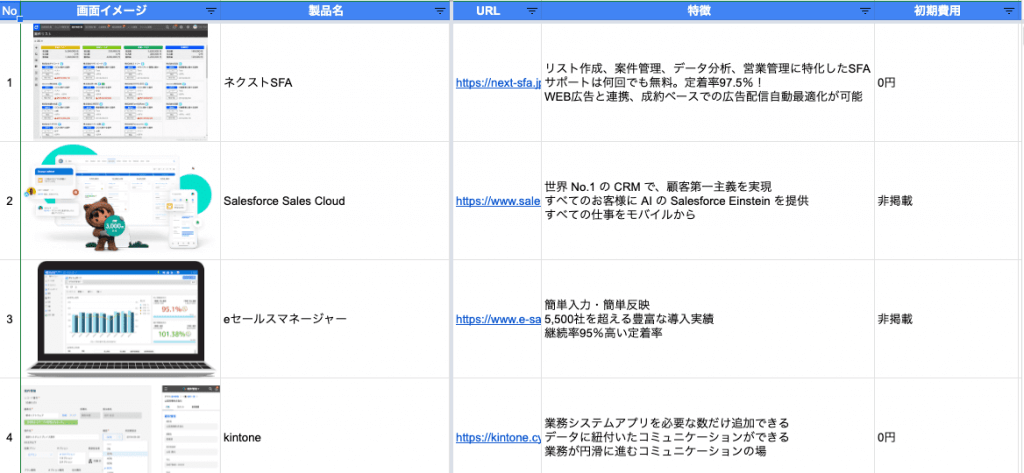Image resolution: width=1024 pixels, height=473 pixels.
Task: Open the filter for 製品名 column
Action: 440,10
